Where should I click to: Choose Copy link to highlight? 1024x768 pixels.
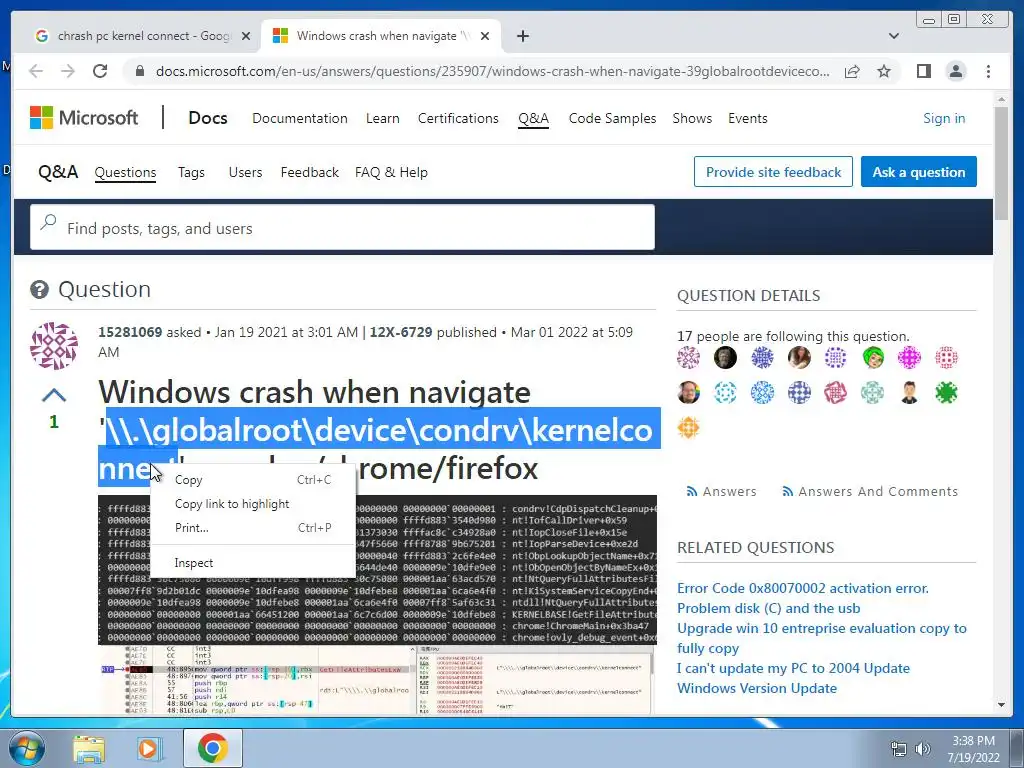click(253, 504)
